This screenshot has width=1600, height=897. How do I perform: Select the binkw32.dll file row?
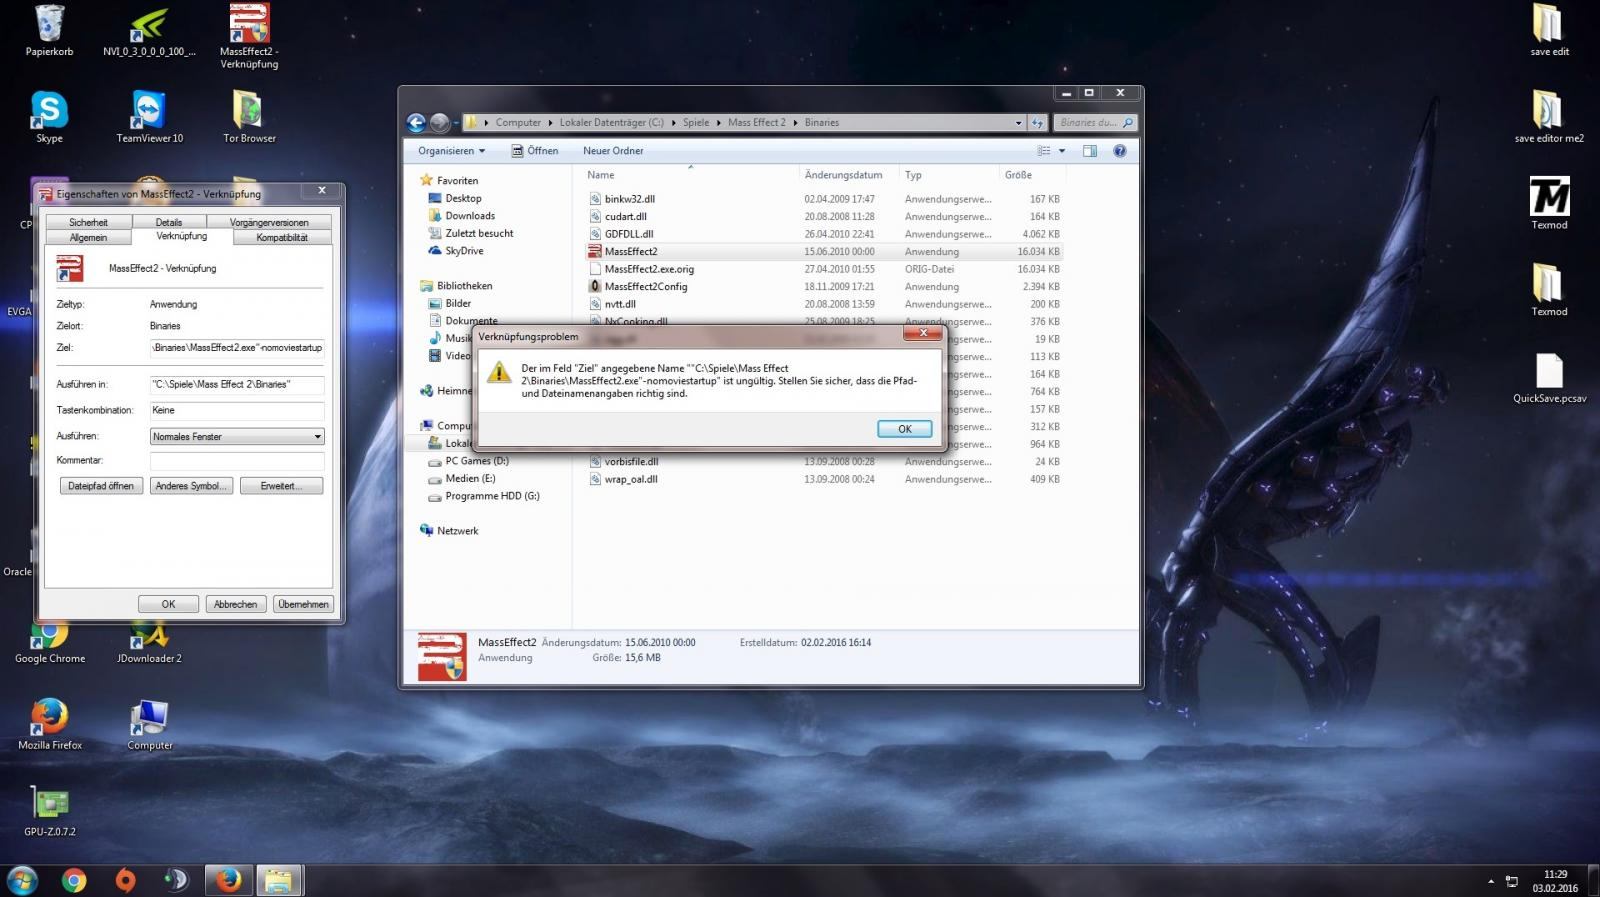(x=824, y=199)
